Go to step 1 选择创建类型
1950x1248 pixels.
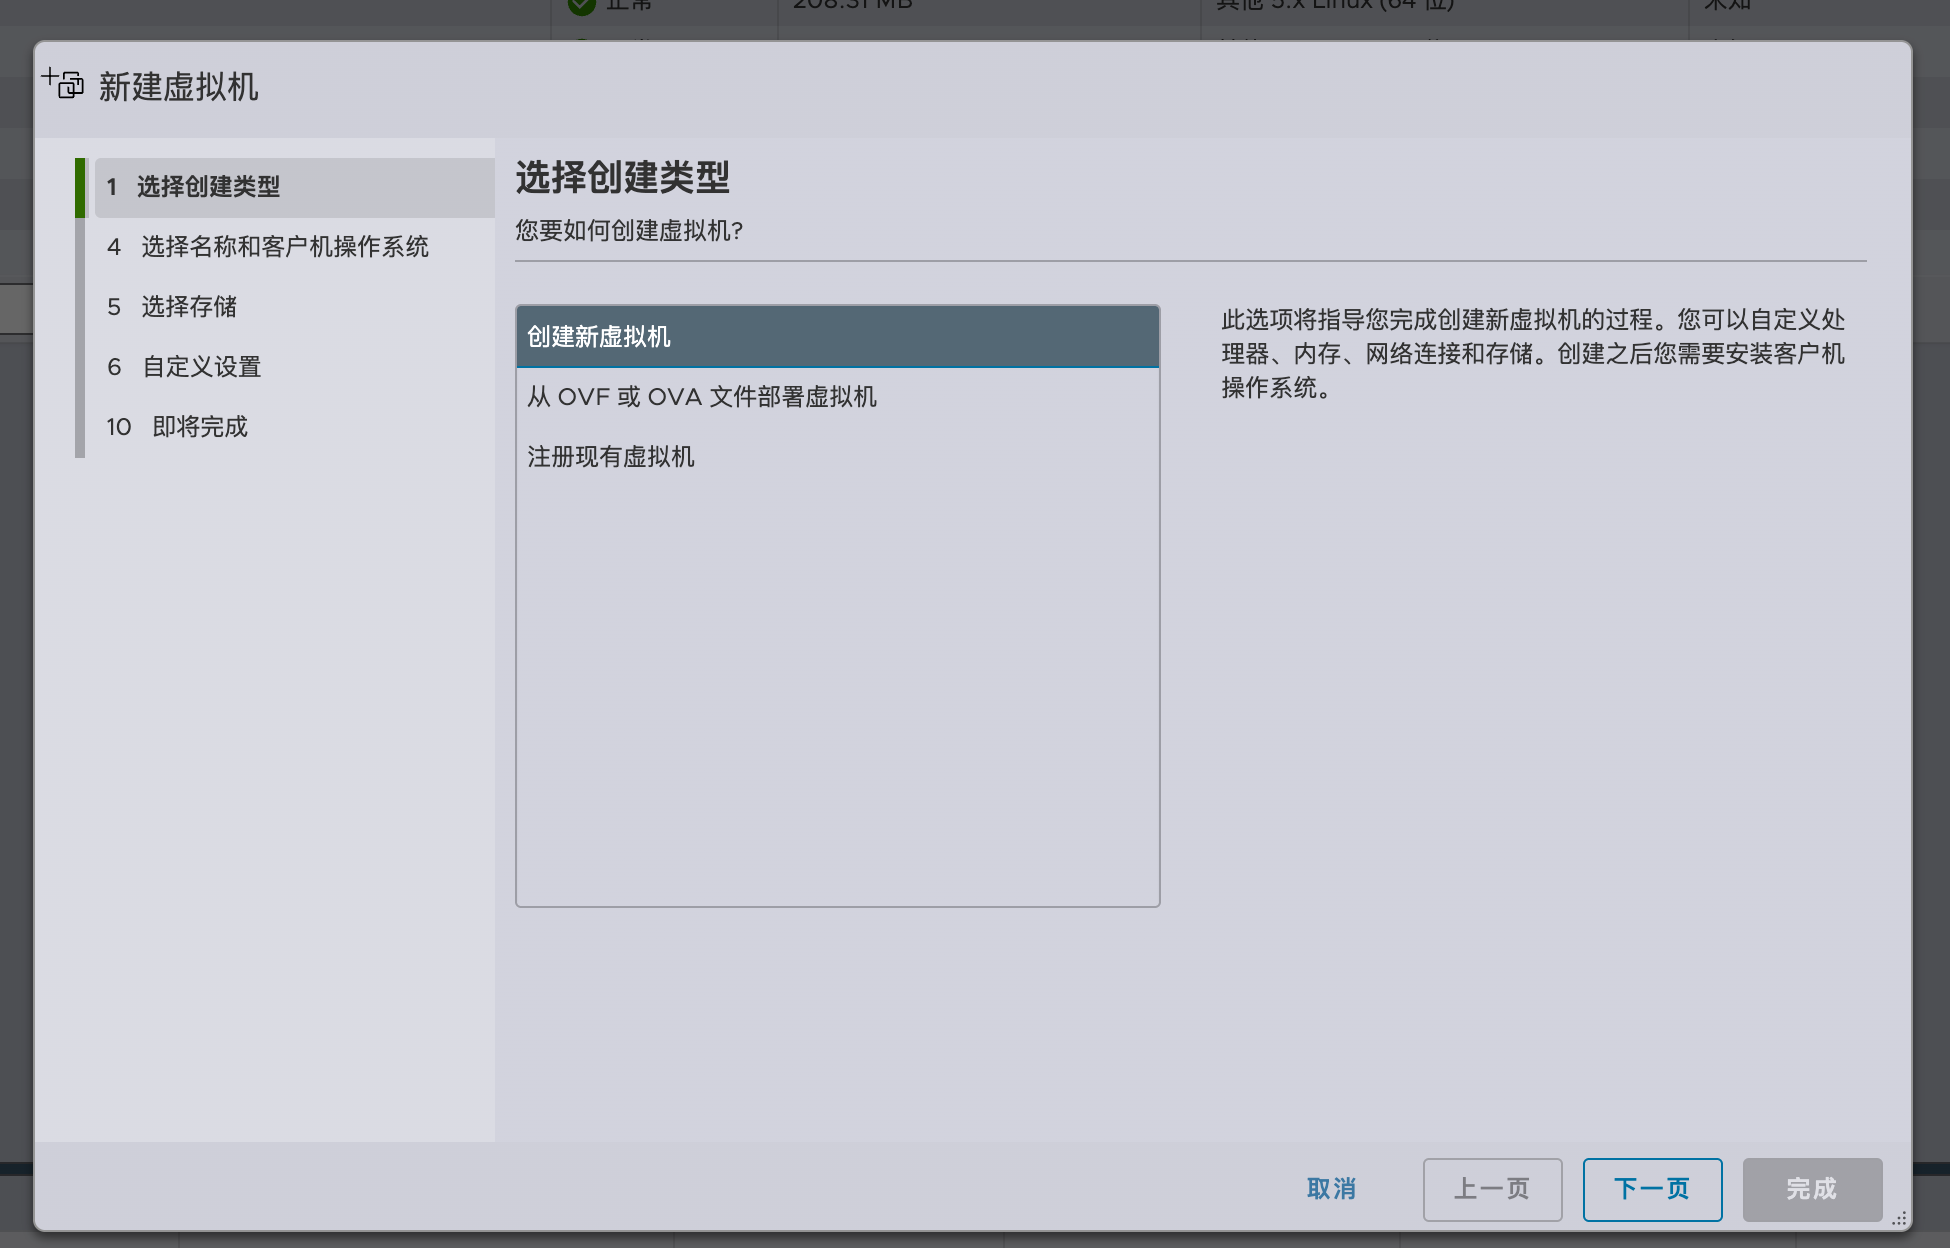pos(208,187)
